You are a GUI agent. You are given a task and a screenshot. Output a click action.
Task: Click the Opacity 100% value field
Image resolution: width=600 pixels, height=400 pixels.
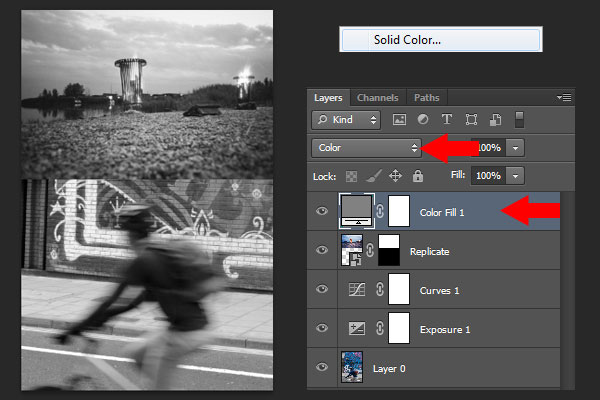pos(488,148)
